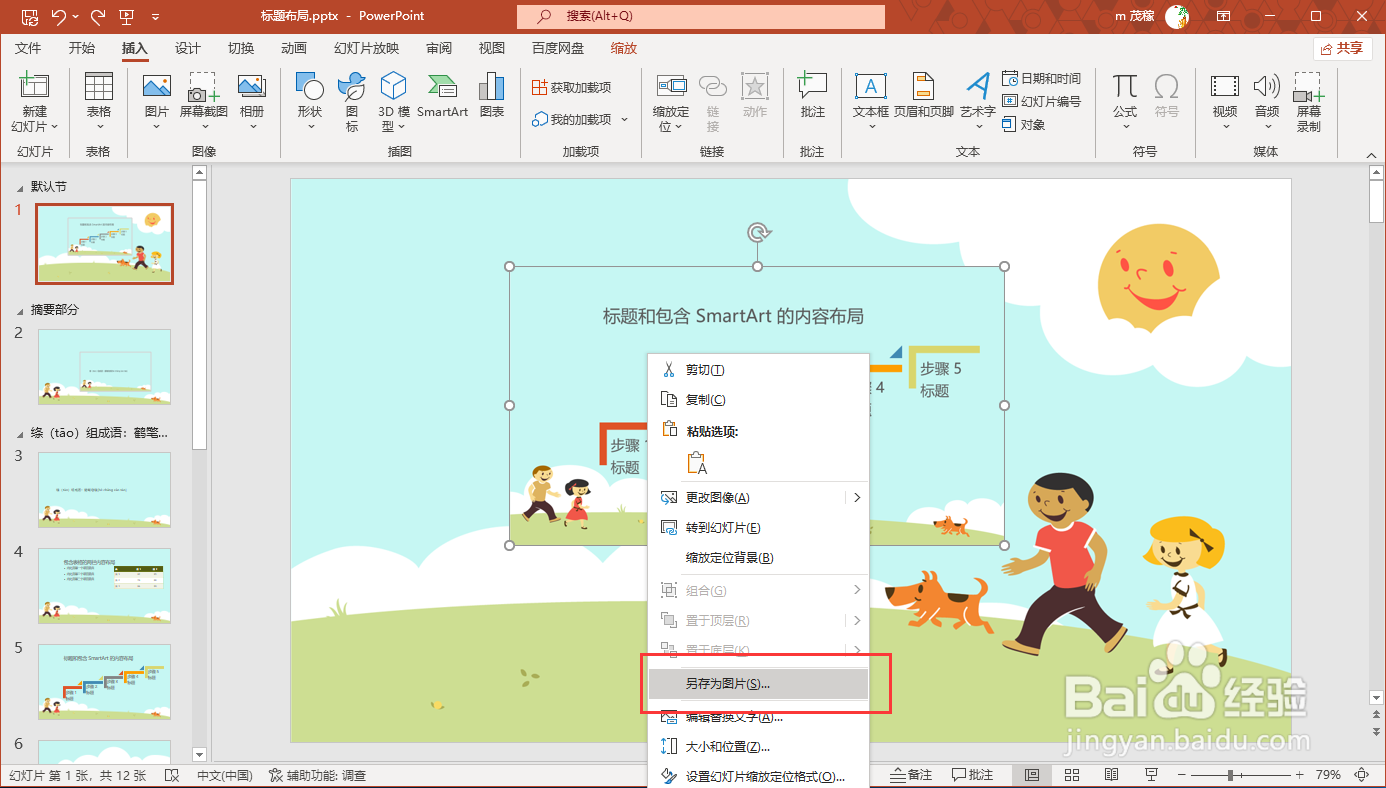Viewport: 1386px width, 788px height.
Task: Click the undo icon
Action: [x=58, y=16]
